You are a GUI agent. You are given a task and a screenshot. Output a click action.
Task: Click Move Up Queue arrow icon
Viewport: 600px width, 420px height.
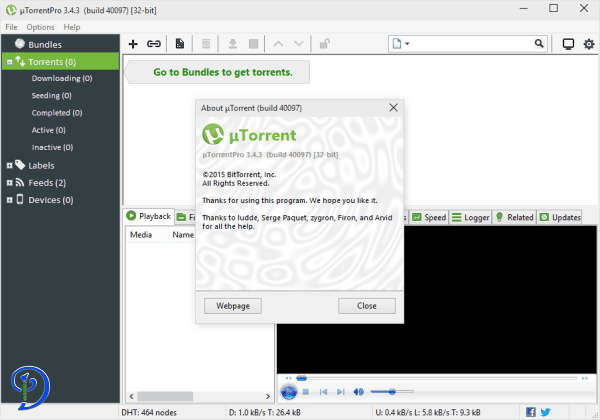[279, 44]
